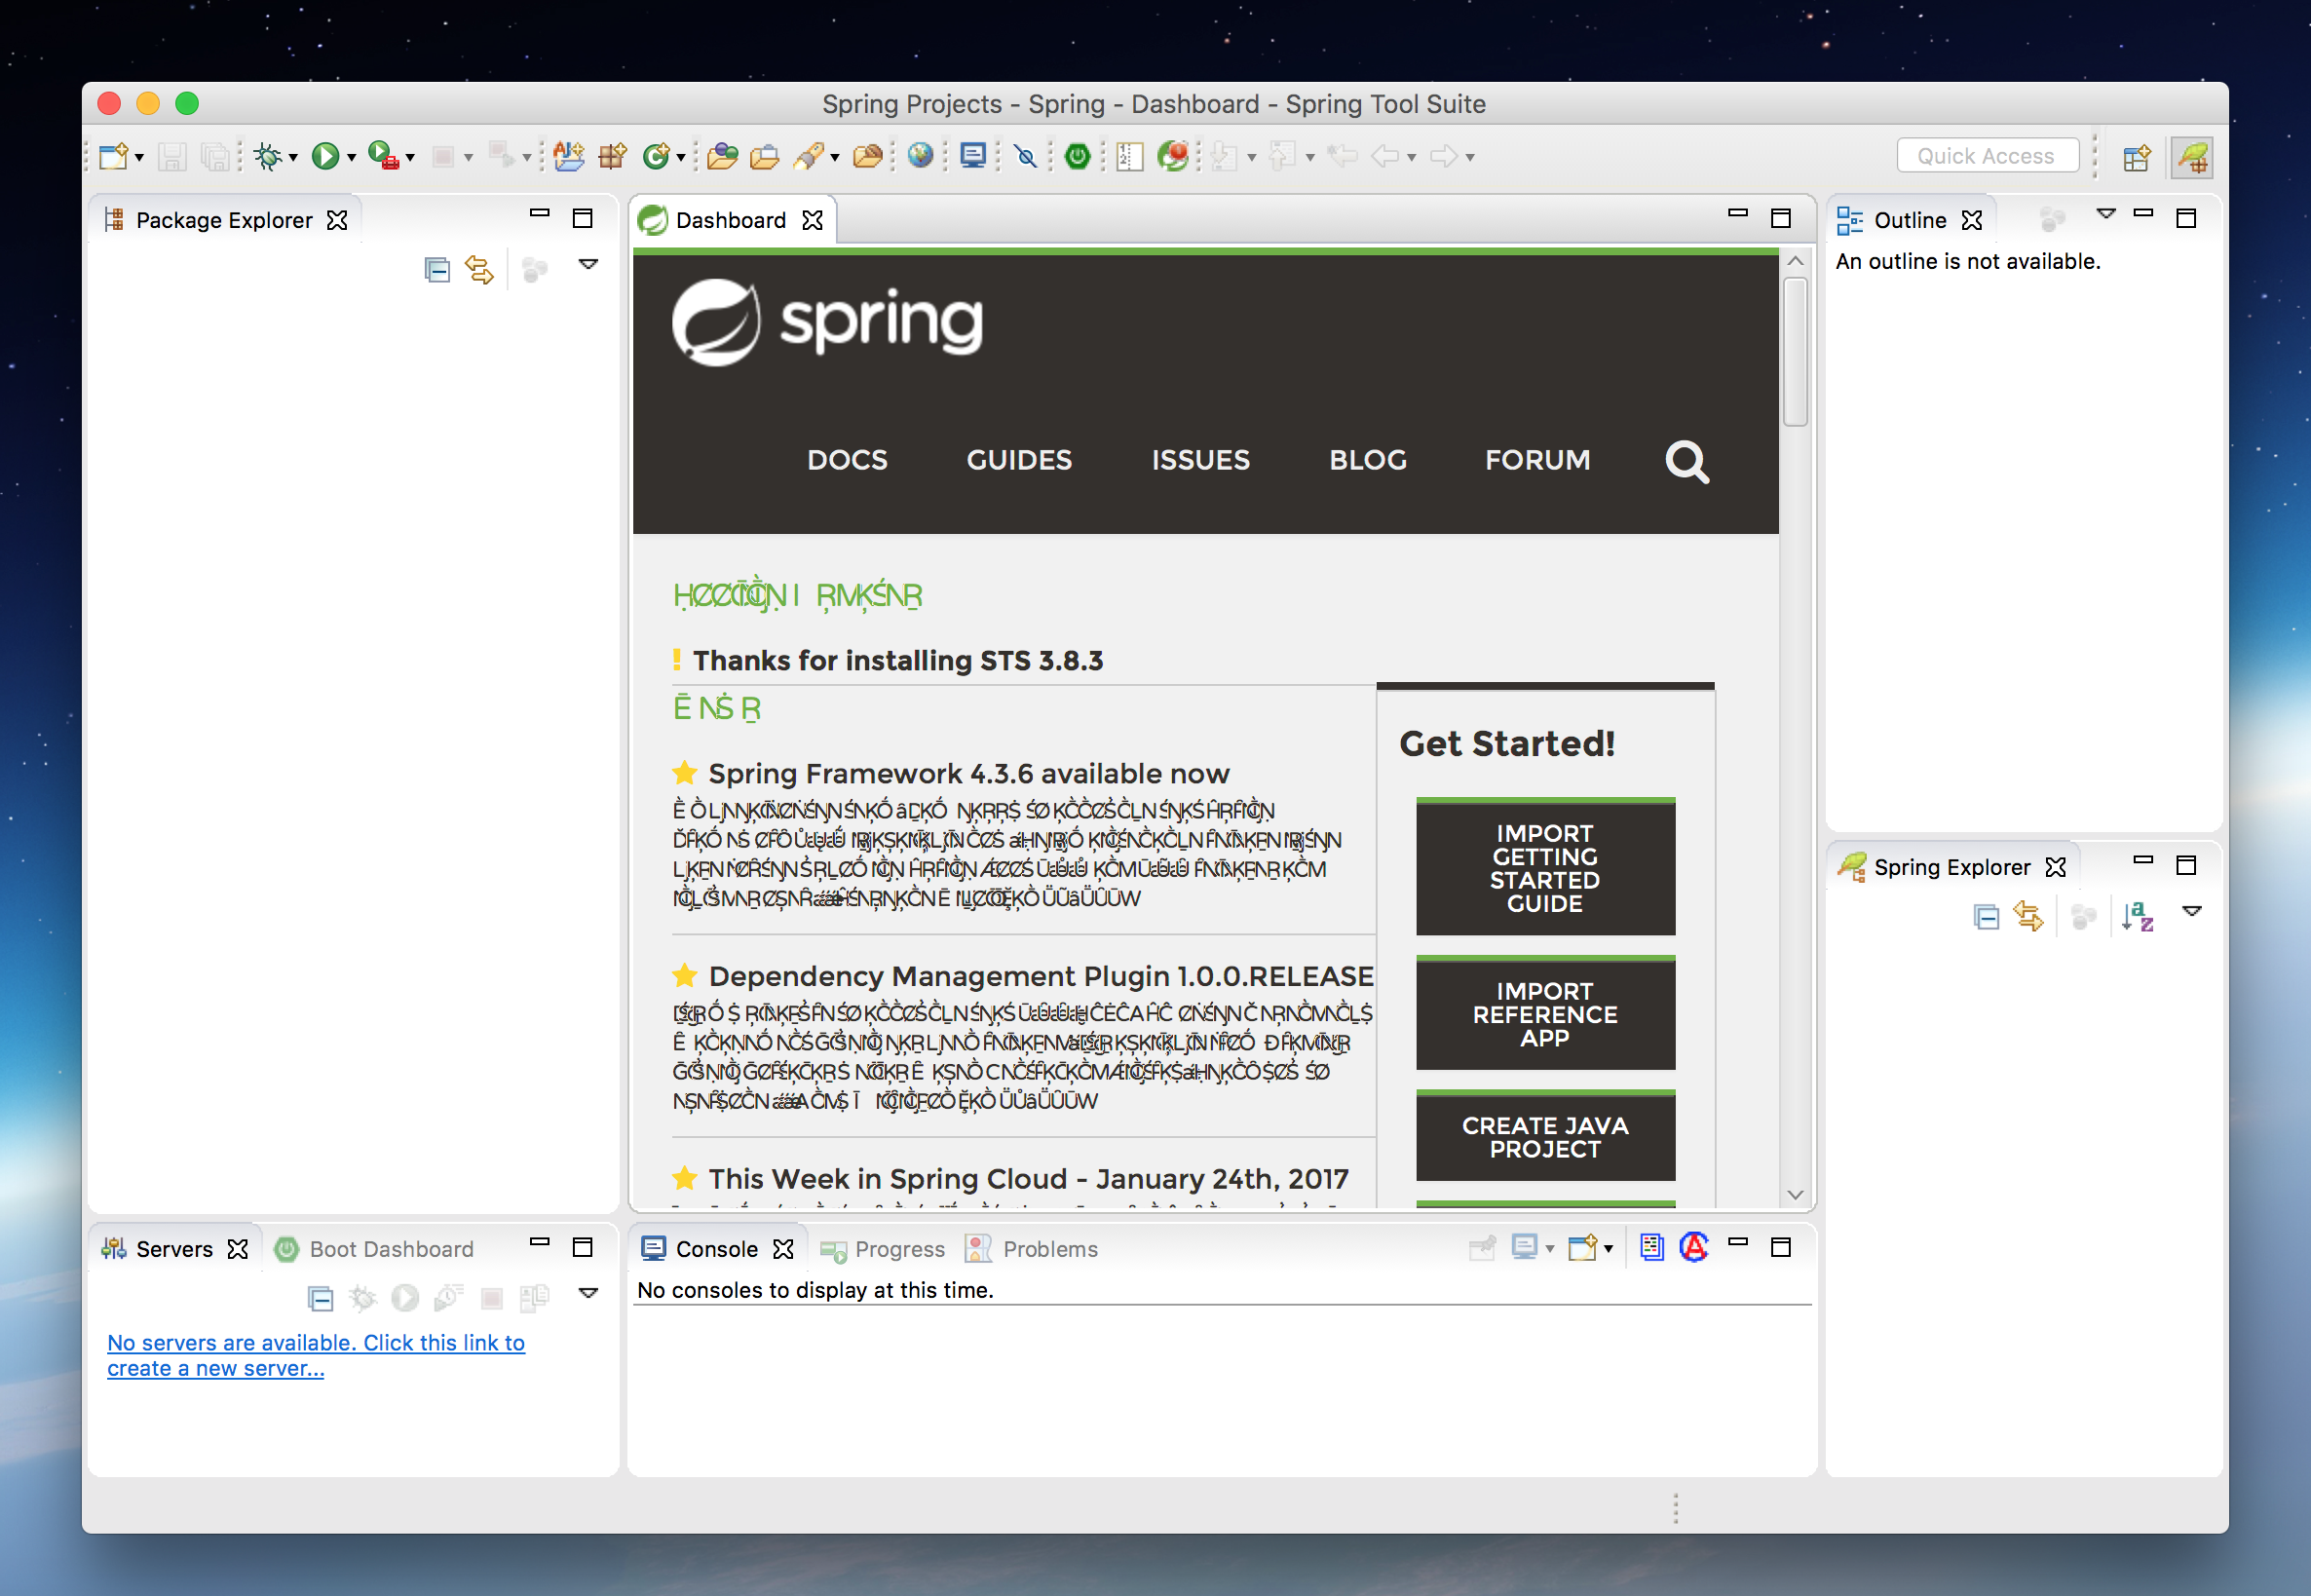Click Import Getting Started Guide button

point(1545,867)
